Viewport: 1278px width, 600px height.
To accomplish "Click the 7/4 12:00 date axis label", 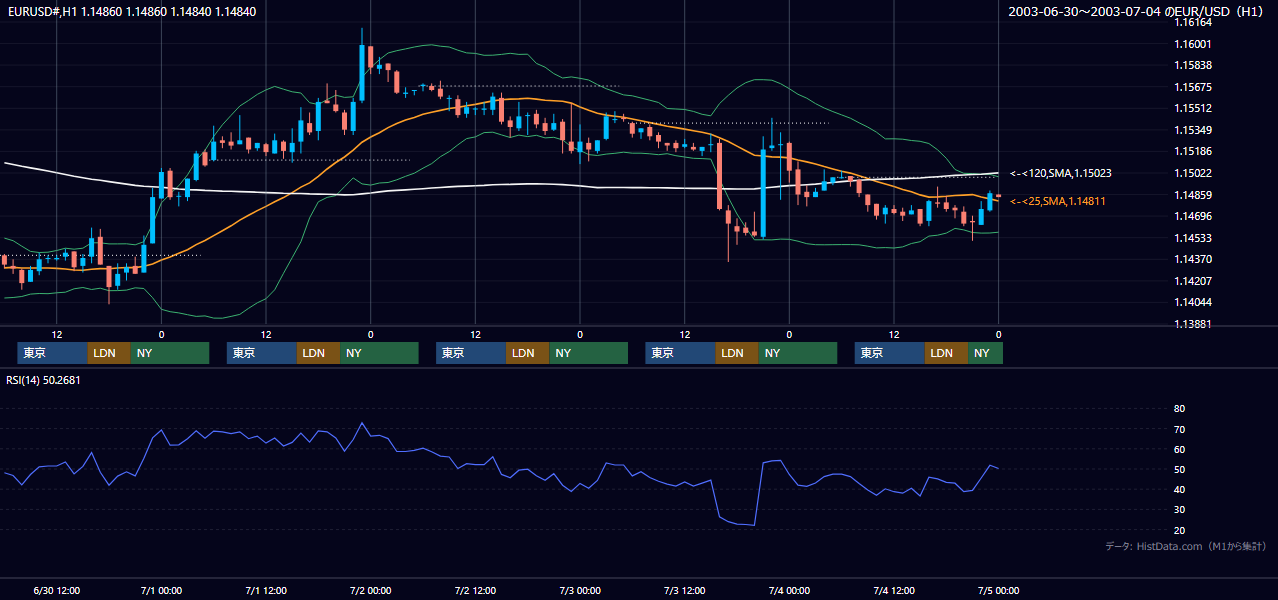I will coord(894,590).
